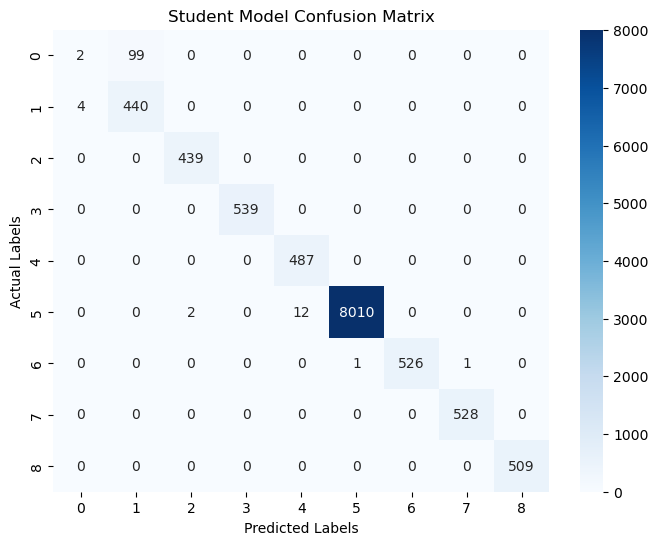Screen dimensions: 658x545
Task: Click the 'Predicted Labels' axis label
Action: pyautogui.click(x=301, y=527)
